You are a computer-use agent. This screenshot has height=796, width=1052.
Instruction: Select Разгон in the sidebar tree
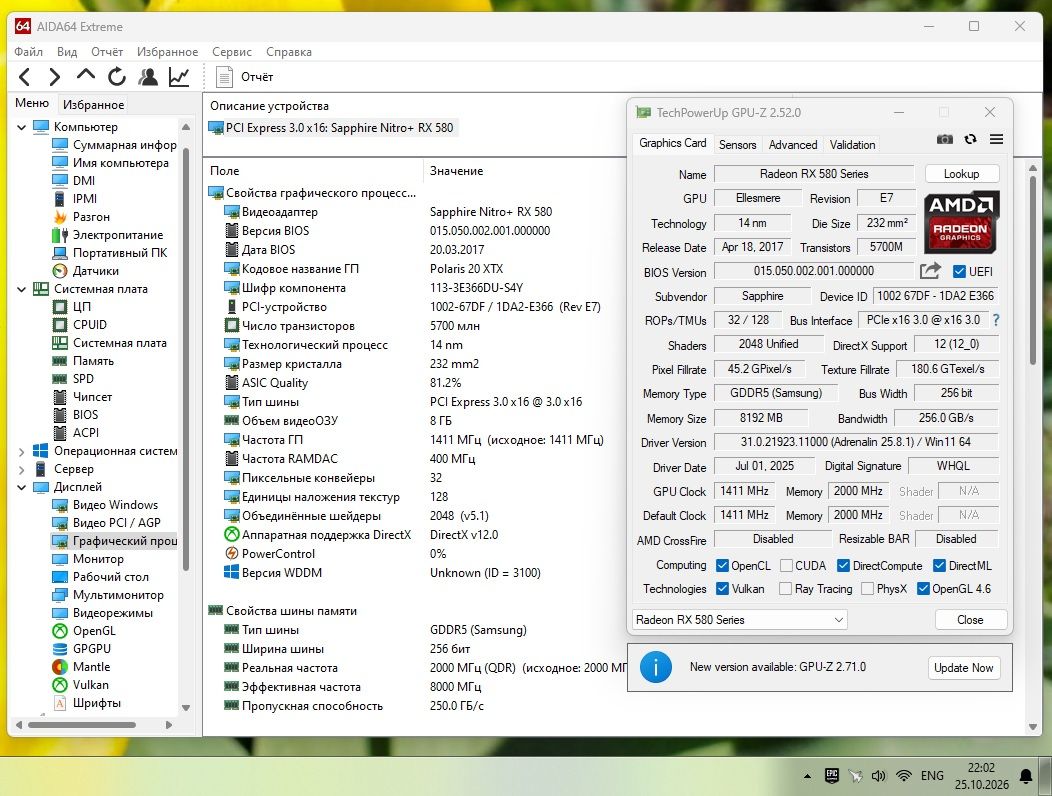click(x=91, y=217)
